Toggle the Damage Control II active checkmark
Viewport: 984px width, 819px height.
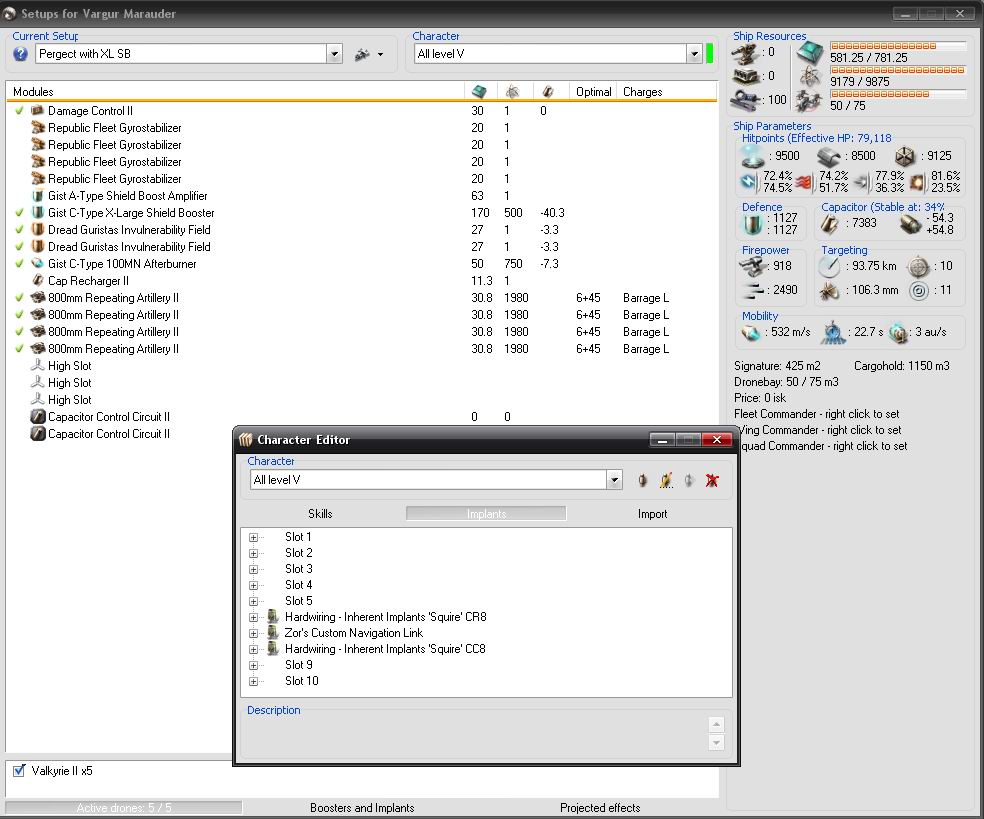19,111
